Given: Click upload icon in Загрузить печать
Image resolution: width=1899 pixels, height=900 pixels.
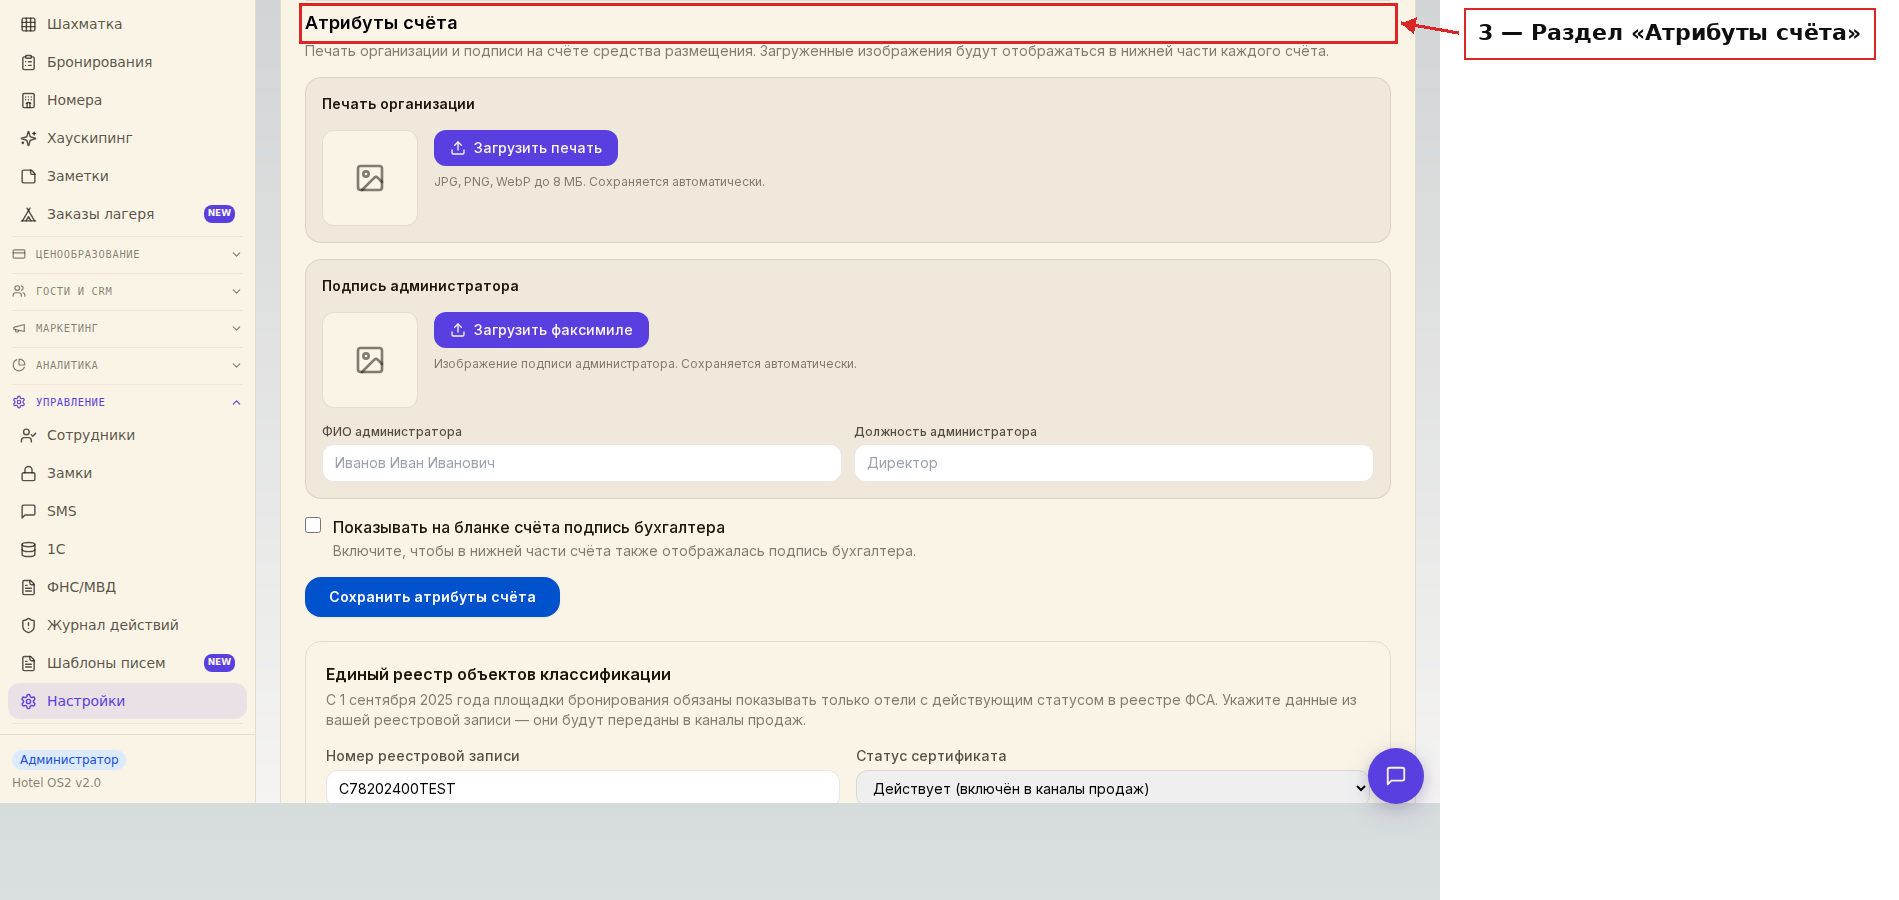Looking at the screenshot, I should coord(458,148).
